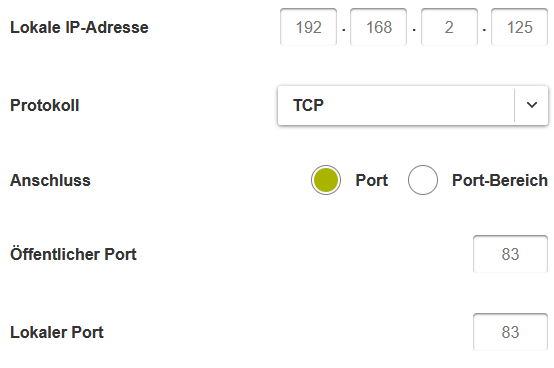The image size is (554, 368).
Task: Click the Port option label text
Action: click(x=371, y=180)
